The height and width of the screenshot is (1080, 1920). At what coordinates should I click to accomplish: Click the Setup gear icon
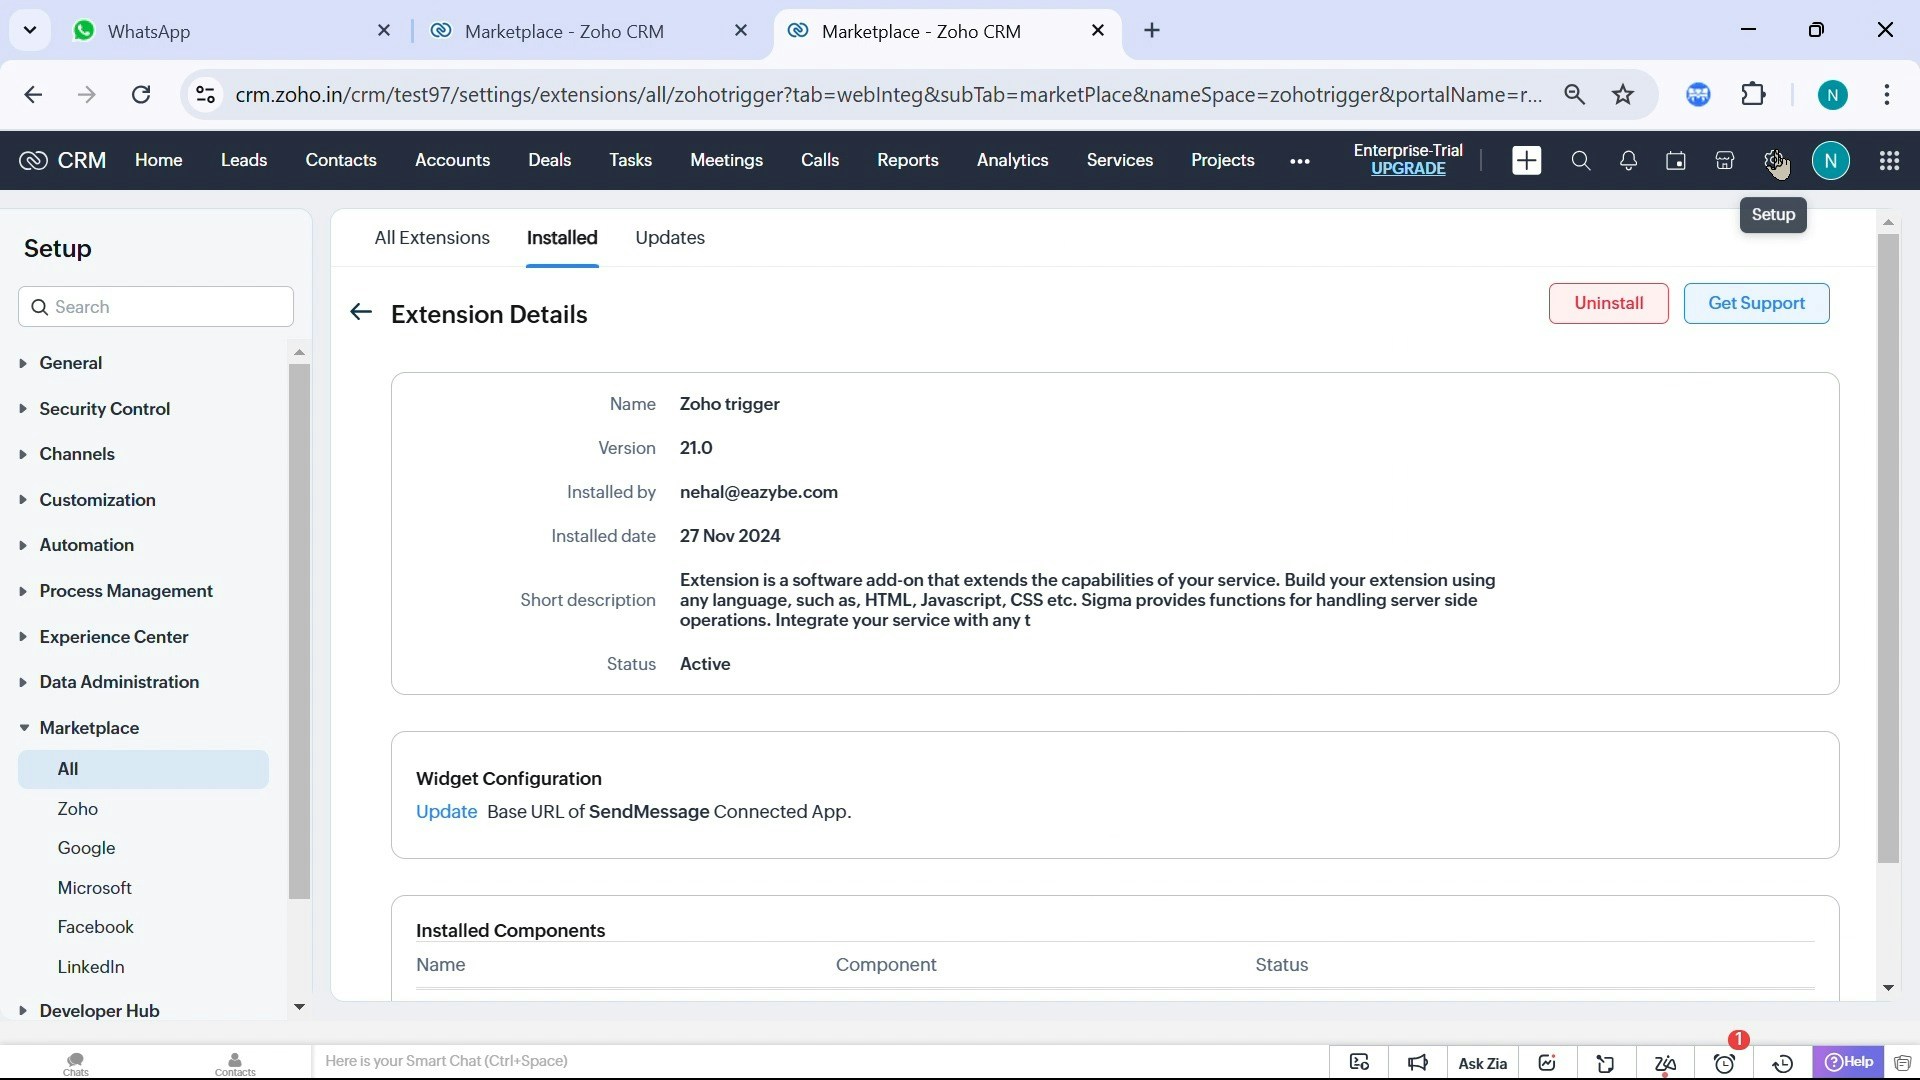[x=1773, y=160]
